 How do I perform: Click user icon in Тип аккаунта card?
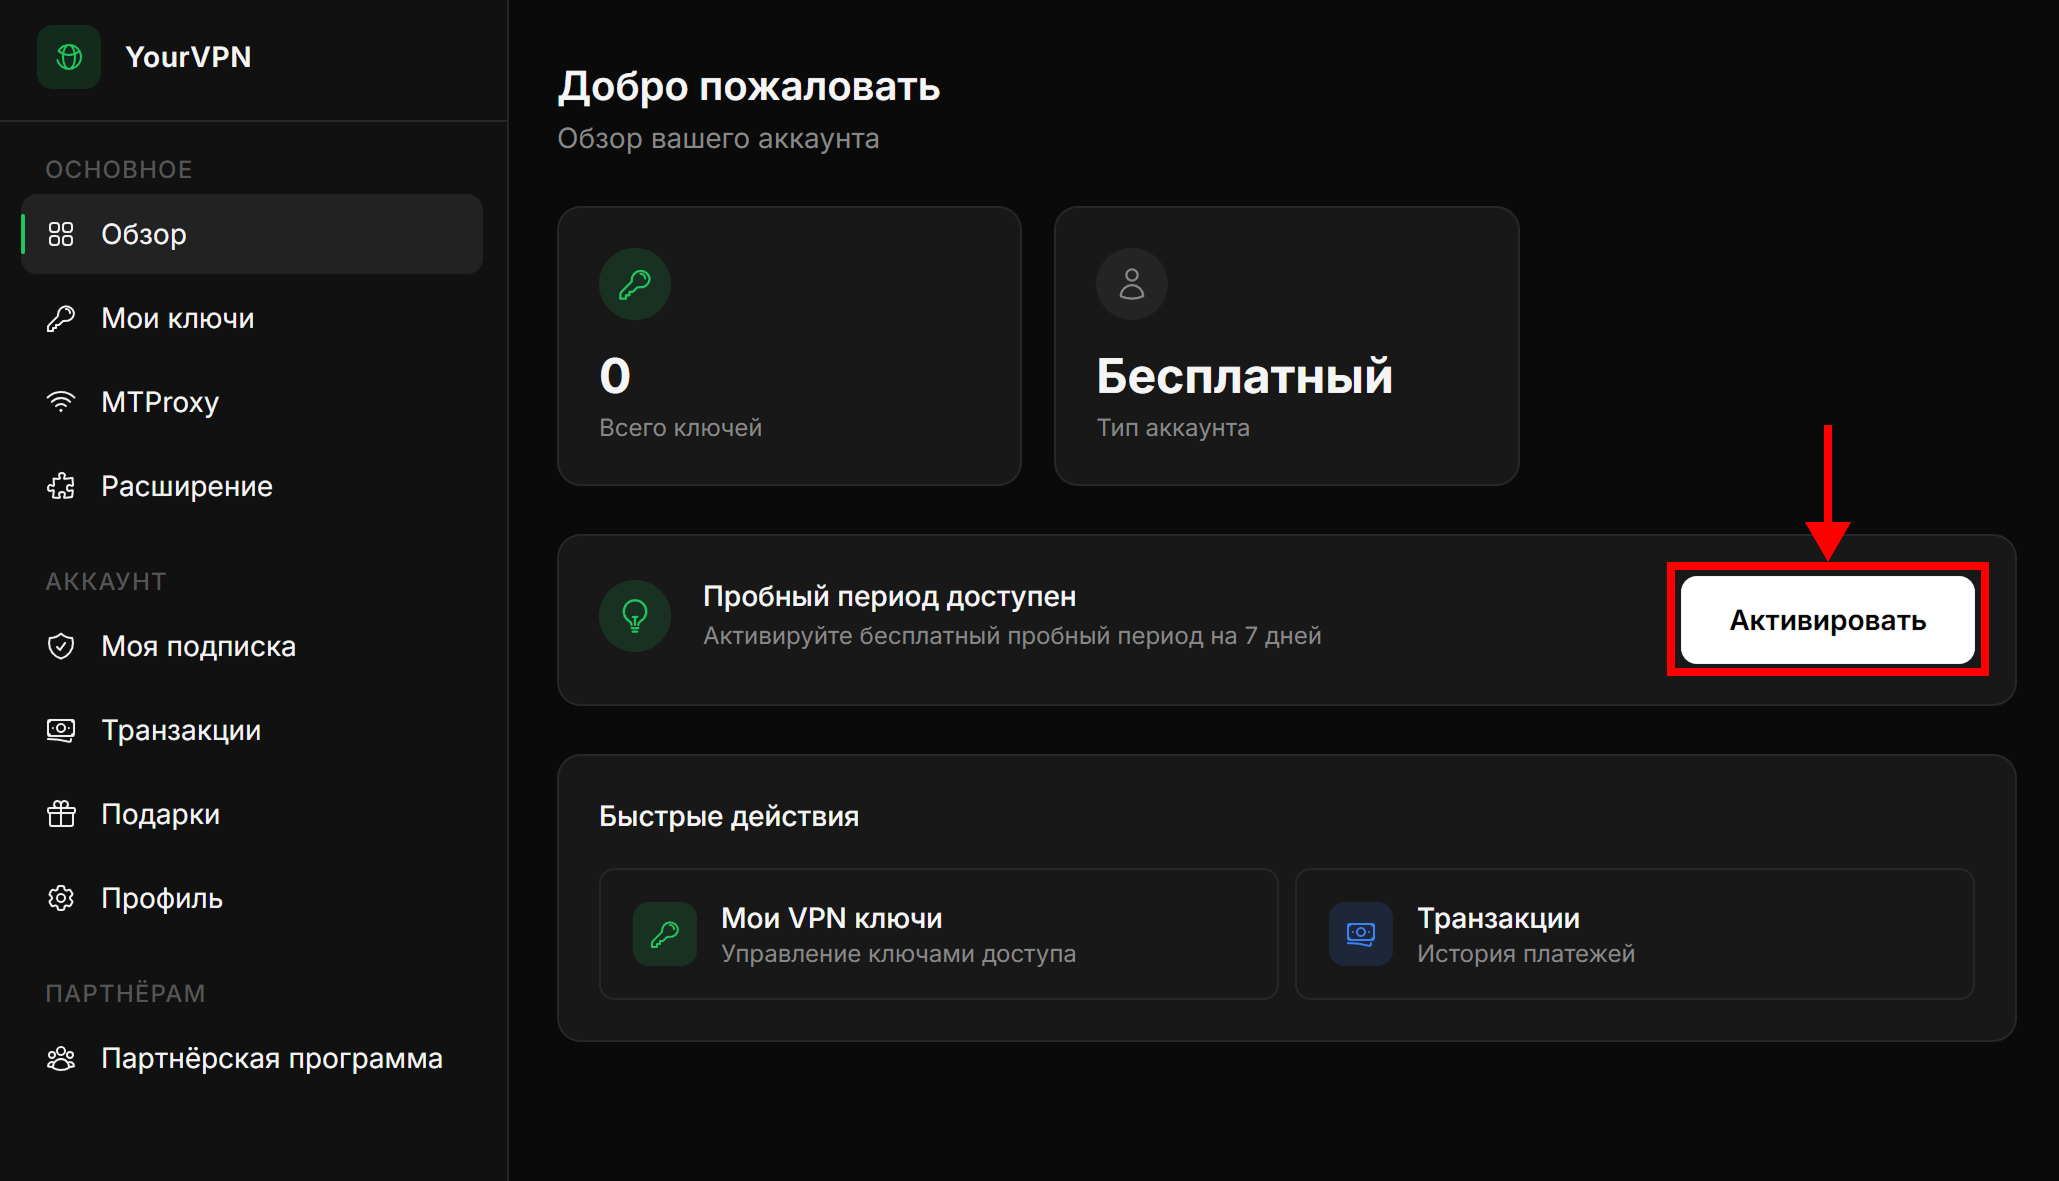tap(1132, 284)
